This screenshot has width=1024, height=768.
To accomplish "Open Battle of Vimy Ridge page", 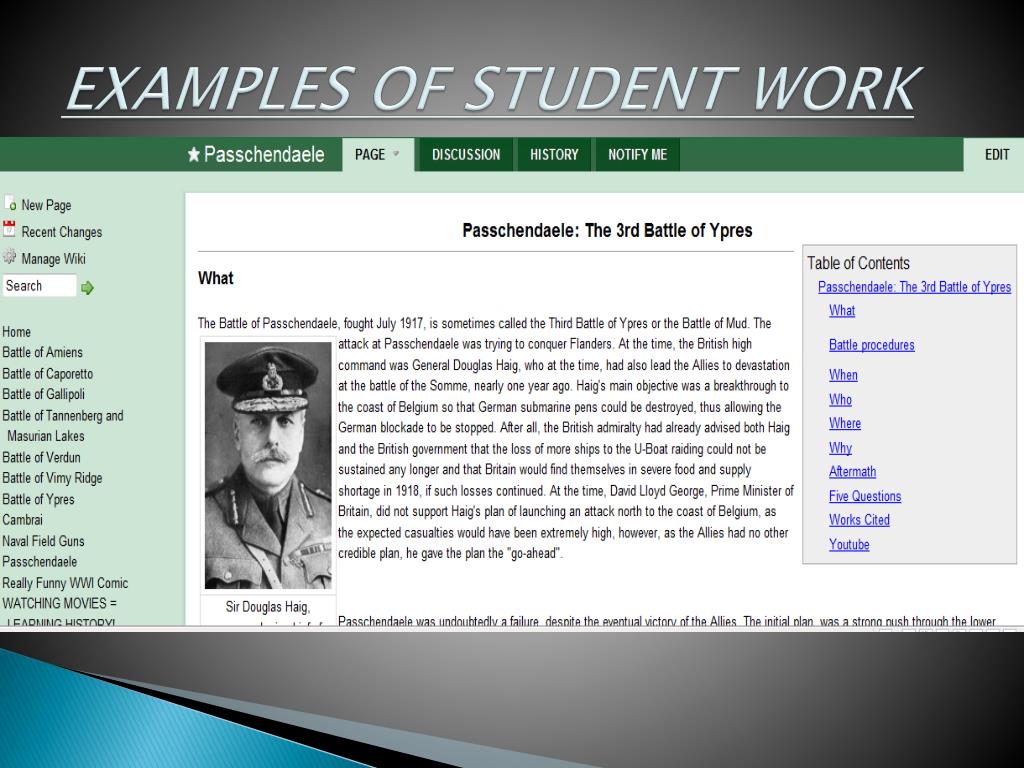I will click(52, 478).
